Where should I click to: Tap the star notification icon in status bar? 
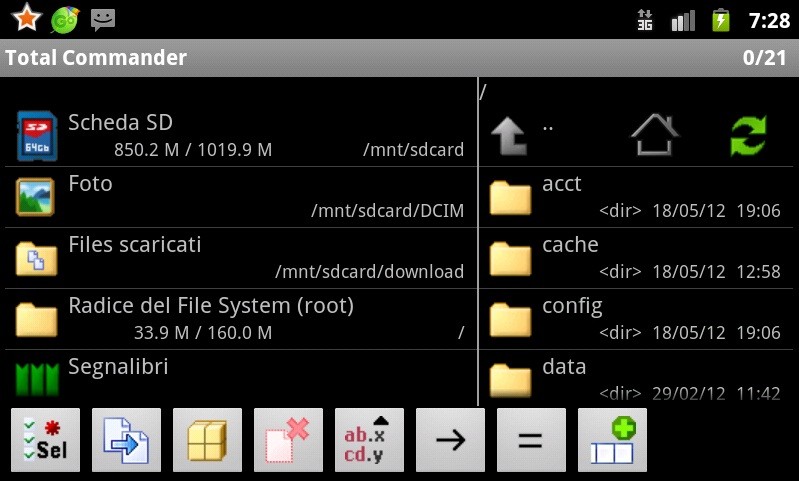click(x=26, y=18)
